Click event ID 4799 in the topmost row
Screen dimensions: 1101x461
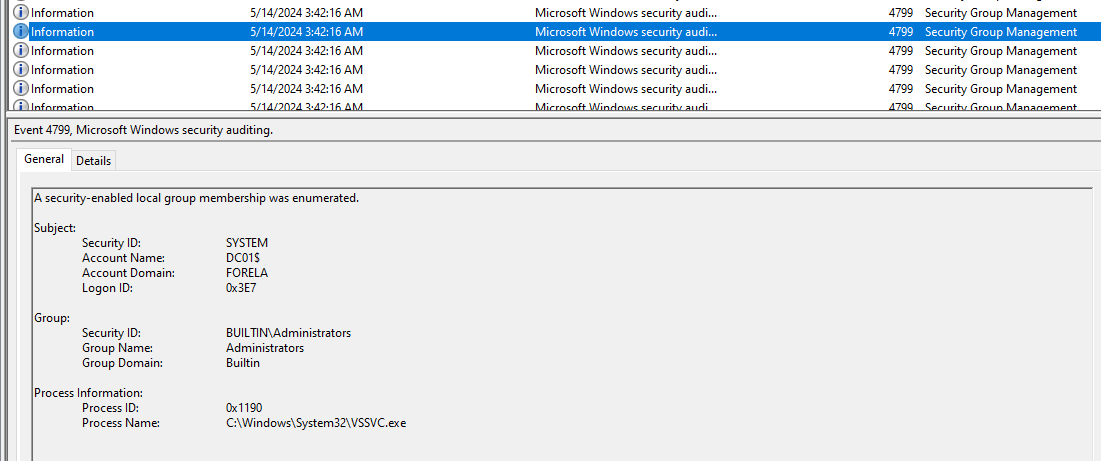[900, 13]
